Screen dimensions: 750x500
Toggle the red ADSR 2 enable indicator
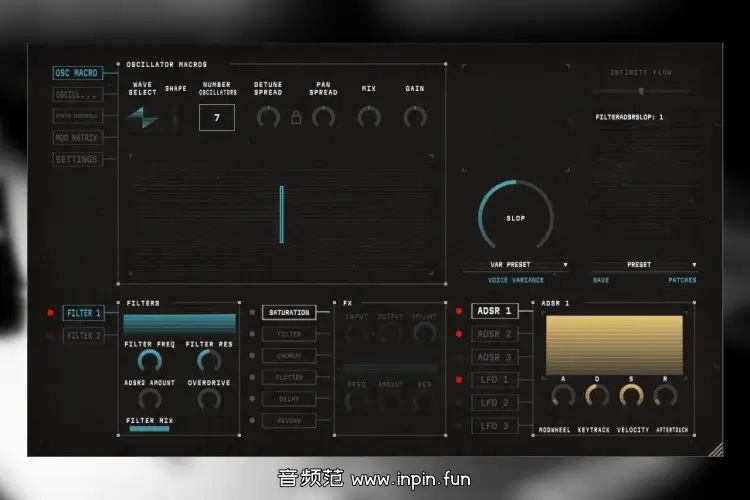point(459,334)
